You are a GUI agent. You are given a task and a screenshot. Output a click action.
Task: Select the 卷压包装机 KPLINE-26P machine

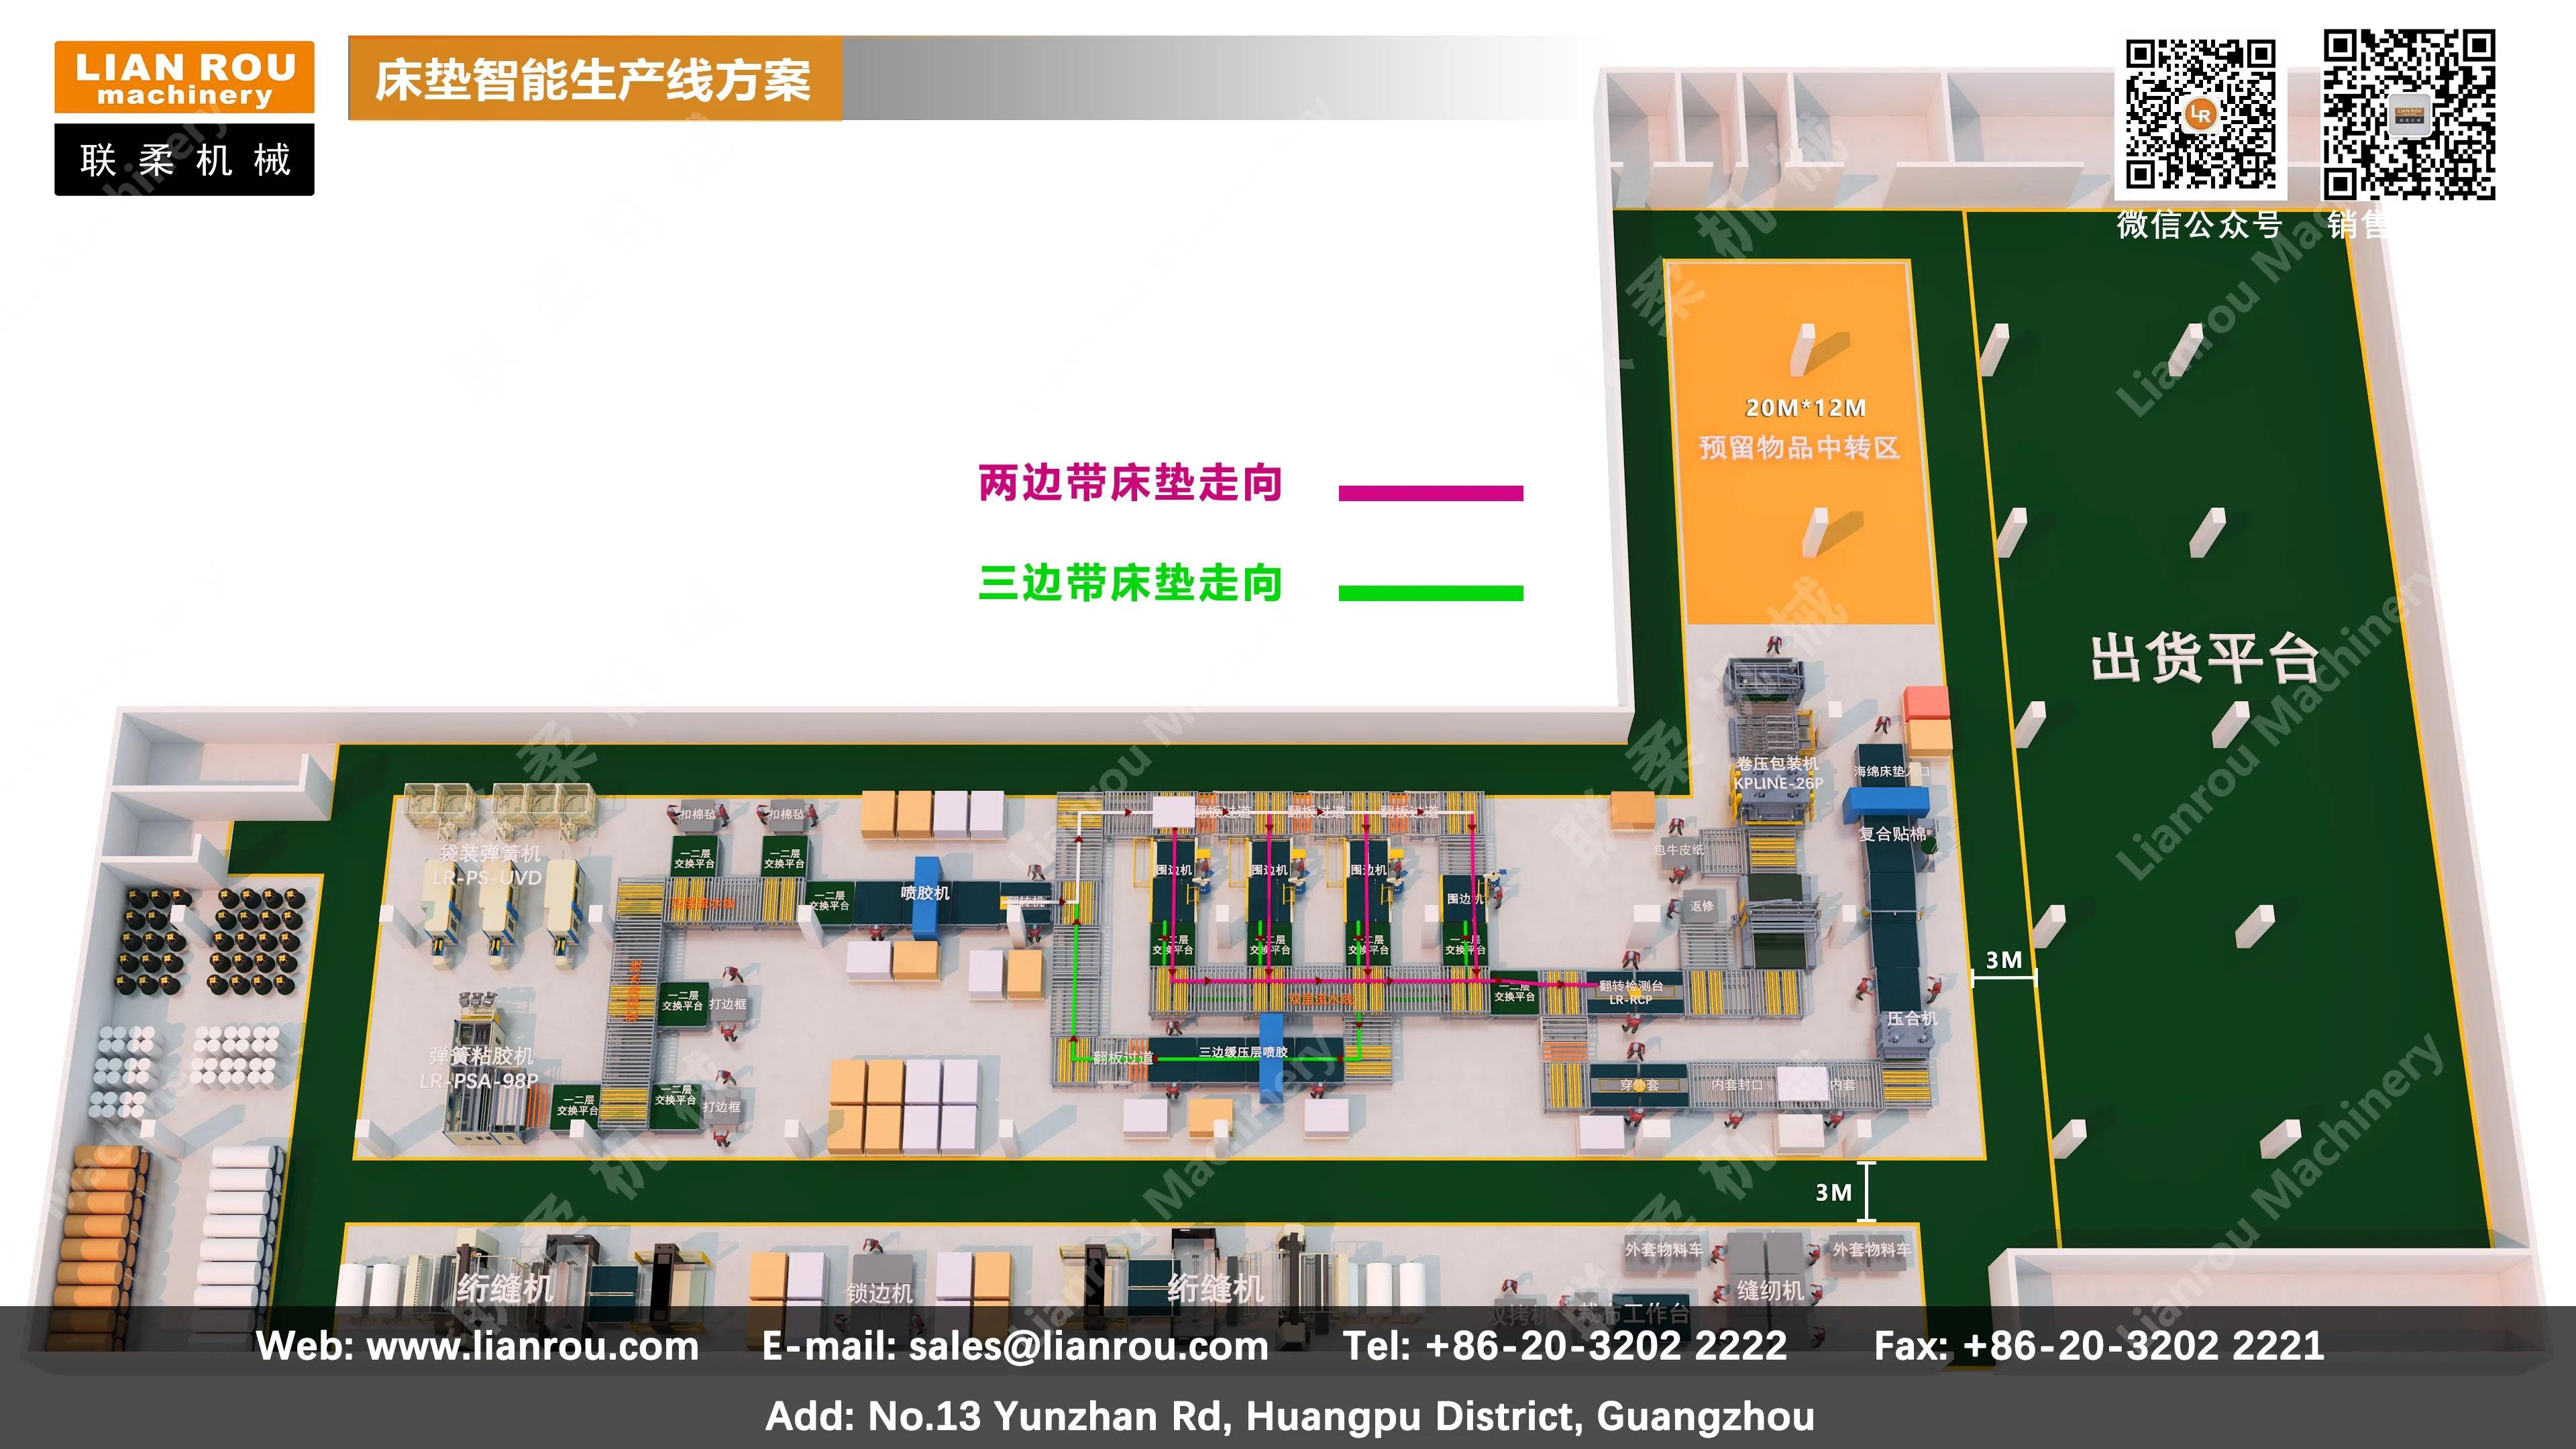(x=1777, y=772)
